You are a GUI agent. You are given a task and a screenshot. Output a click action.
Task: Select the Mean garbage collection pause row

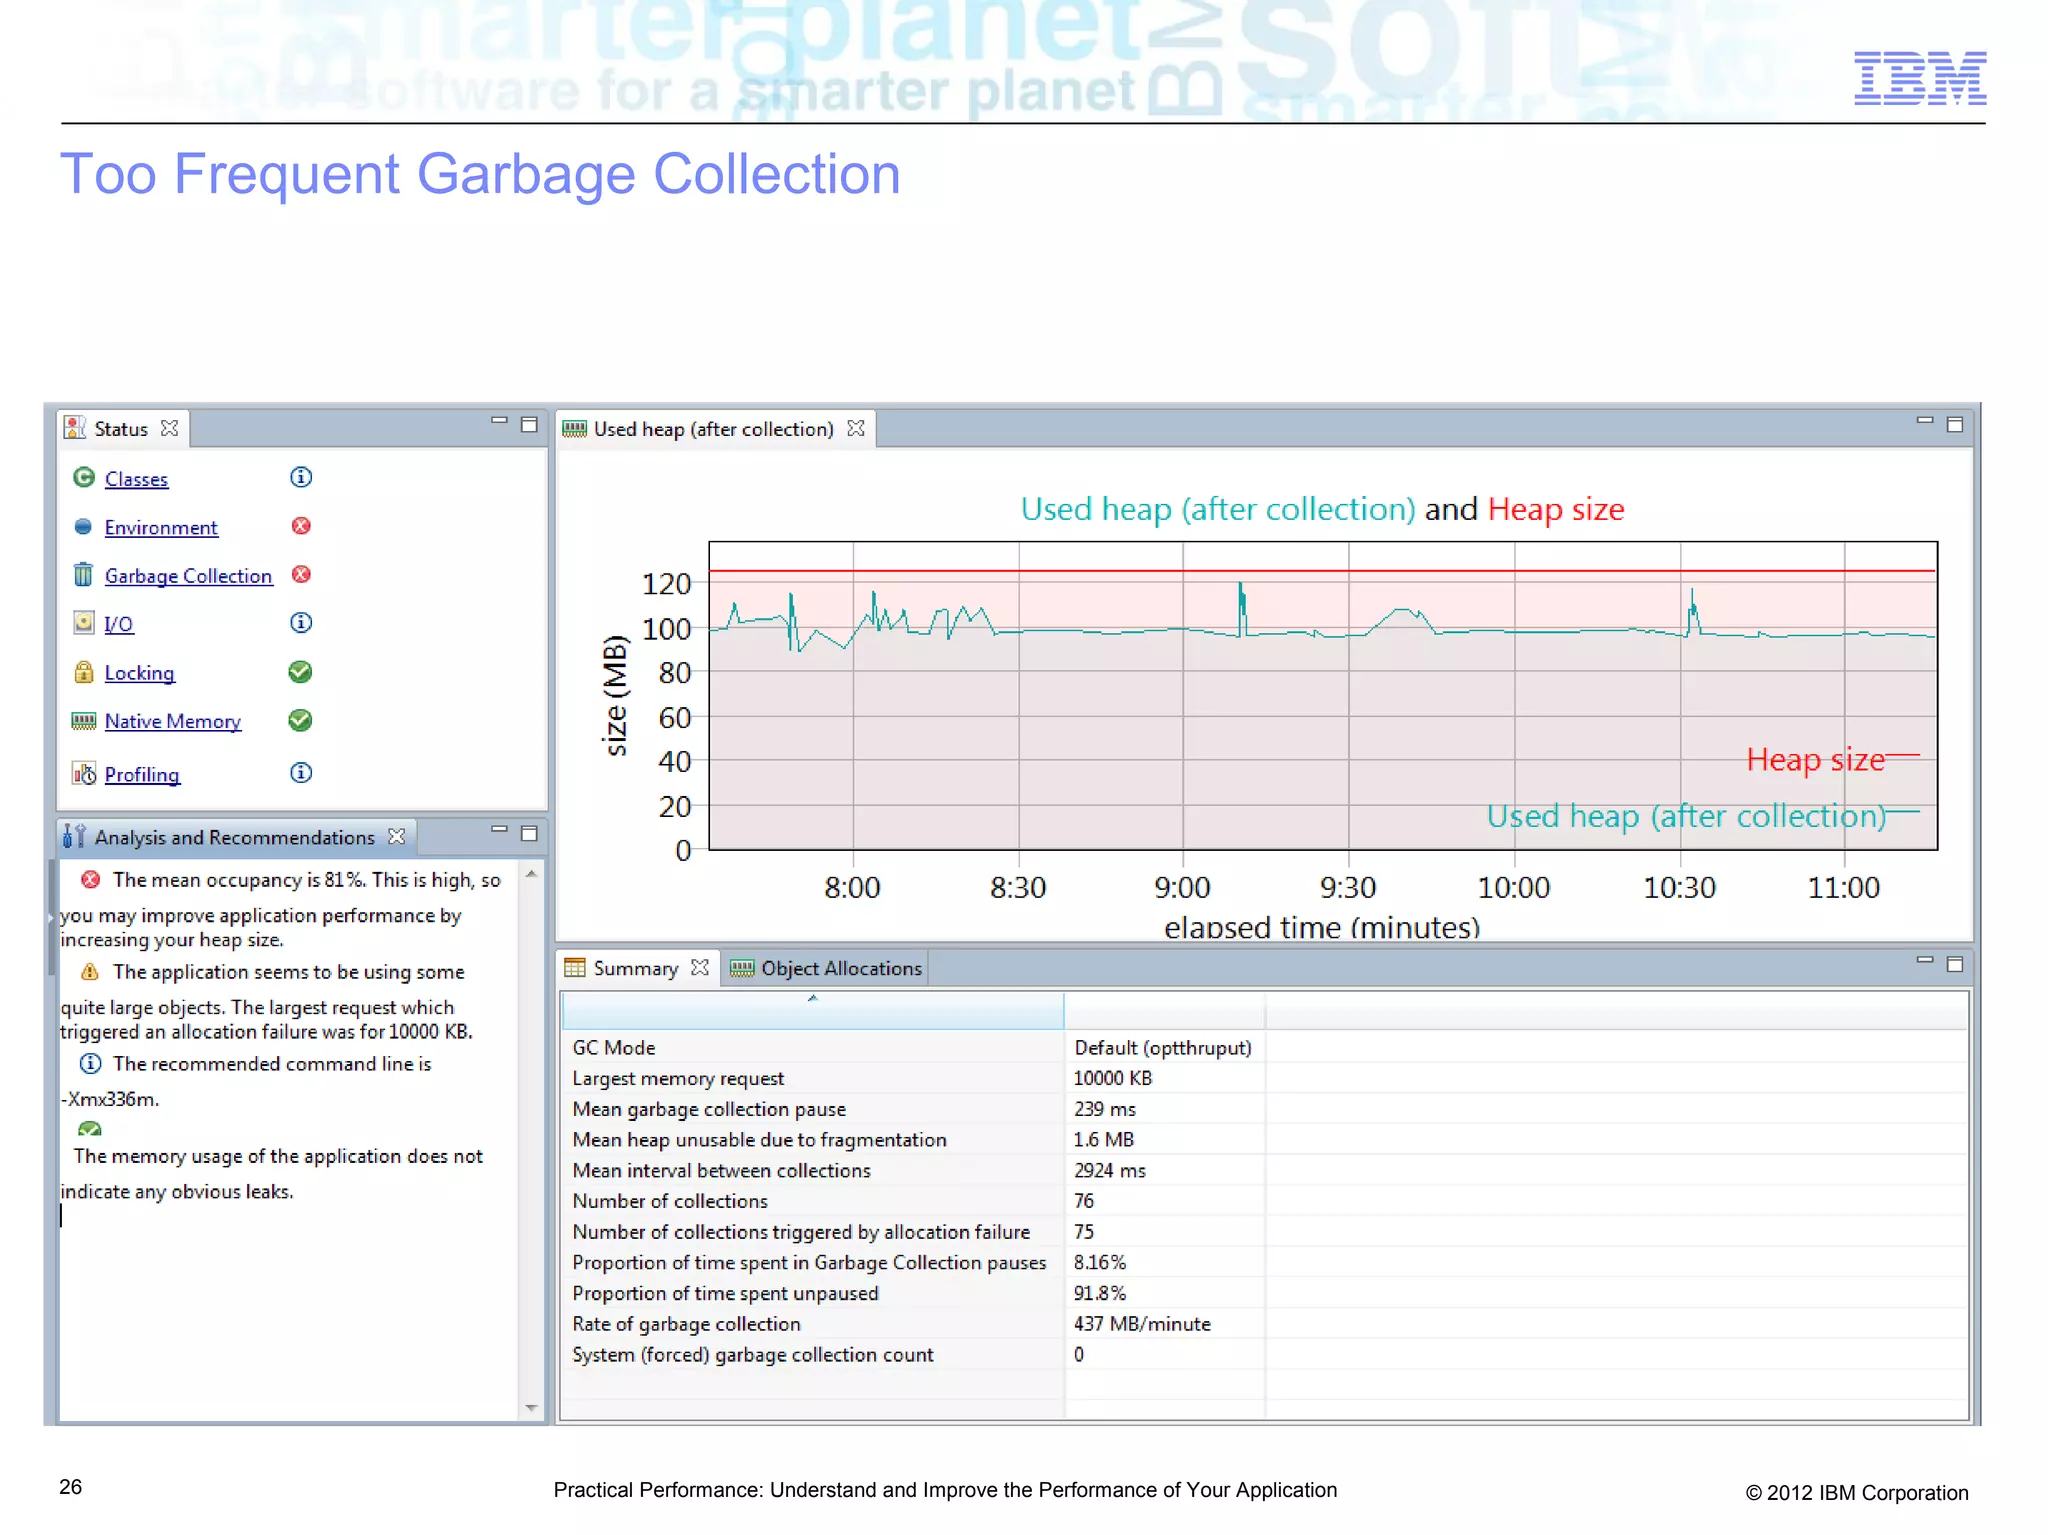coord(1264,1109)
